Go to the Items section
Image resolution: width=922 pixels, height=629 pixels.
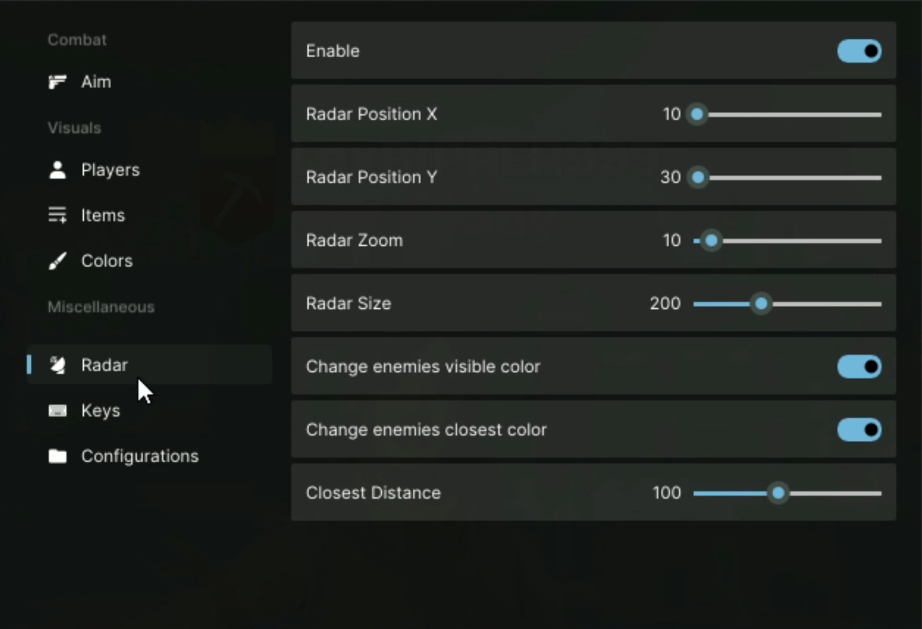(103, 215)
